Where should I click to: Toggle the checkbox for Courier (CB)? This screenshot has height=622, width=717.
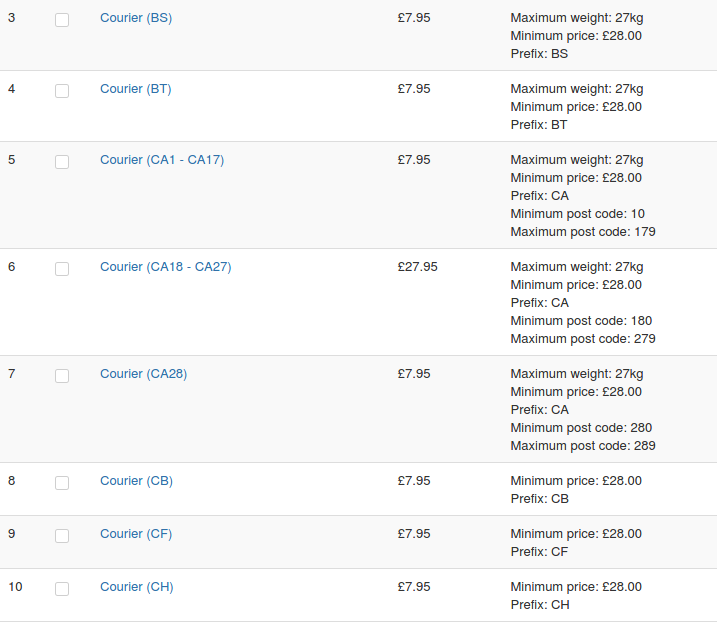click(x=62, y=482)
